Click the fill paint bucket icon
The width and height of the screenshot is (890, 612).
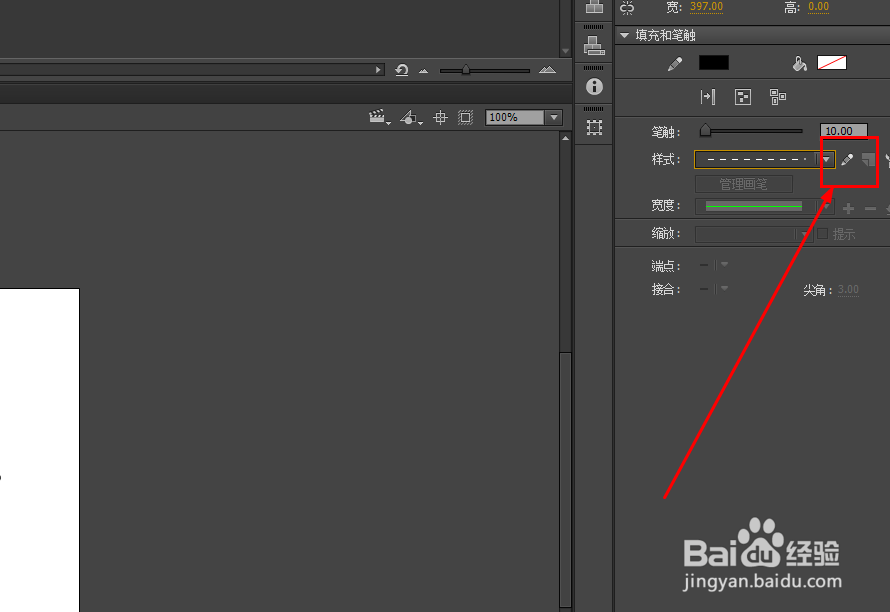pyautogui.click(x=799, y=64)
